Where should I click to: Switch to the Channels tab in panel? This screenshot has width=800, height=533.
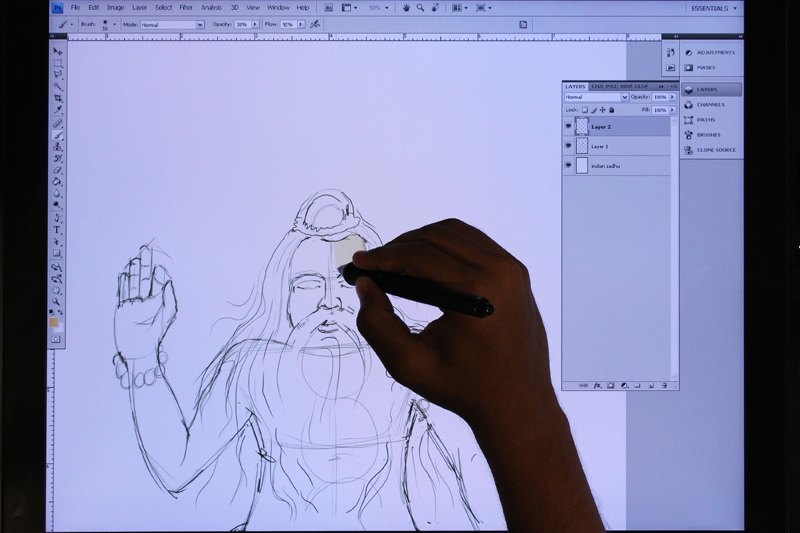[x=597, y=86]
